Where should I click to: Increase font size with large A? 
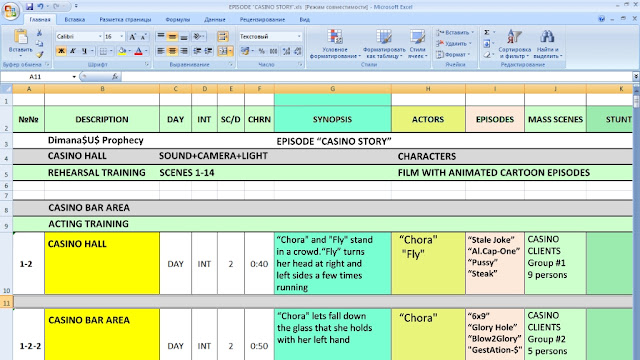(132, 37)
